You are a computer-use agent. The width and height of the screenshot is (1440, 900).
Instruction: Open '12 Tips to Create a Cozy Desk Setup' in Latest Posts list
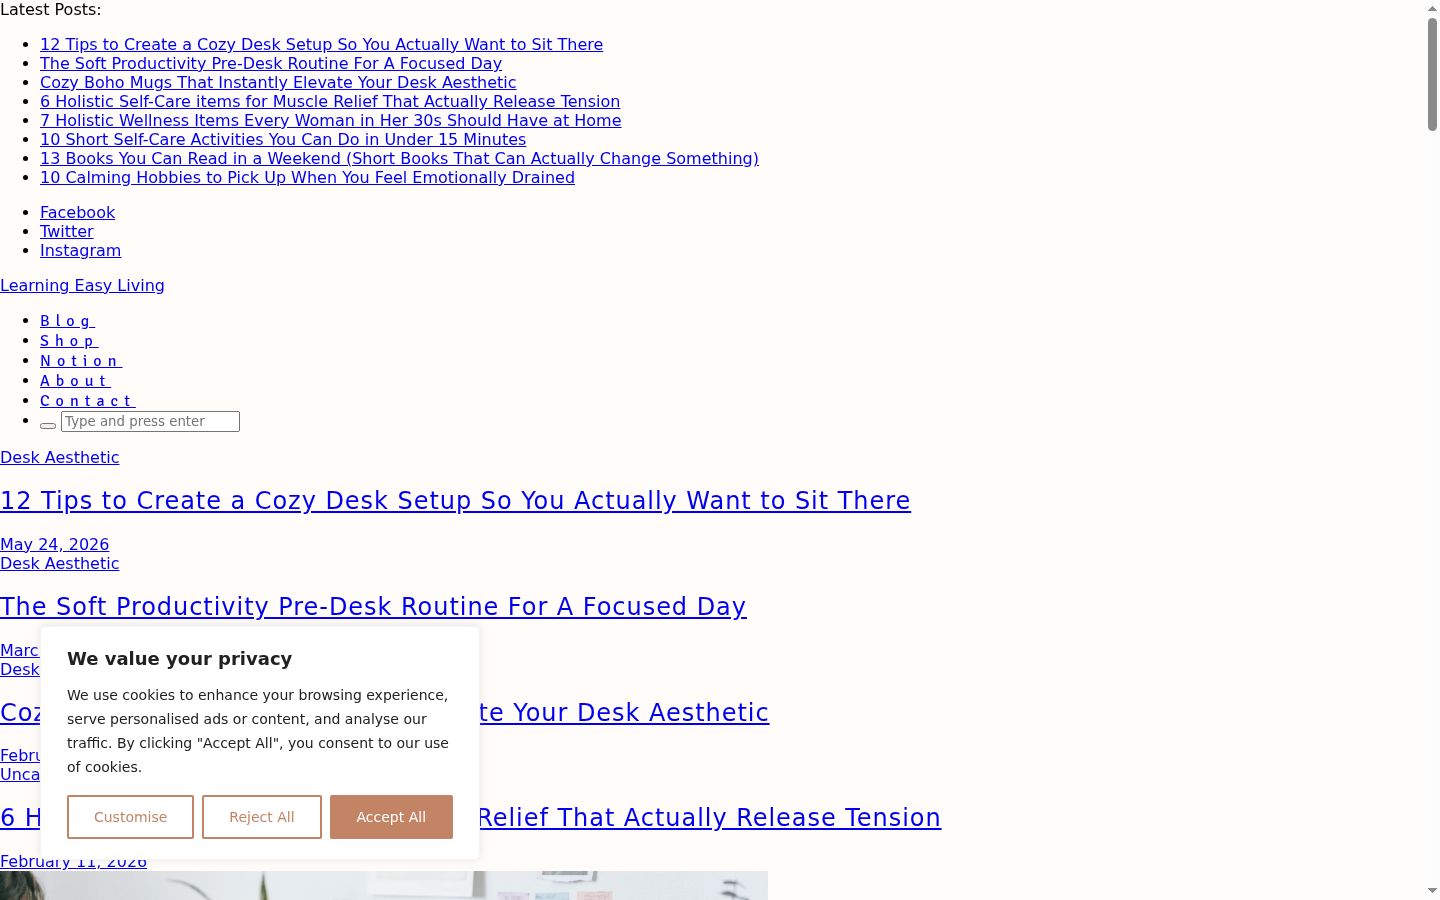click(321, 44)
